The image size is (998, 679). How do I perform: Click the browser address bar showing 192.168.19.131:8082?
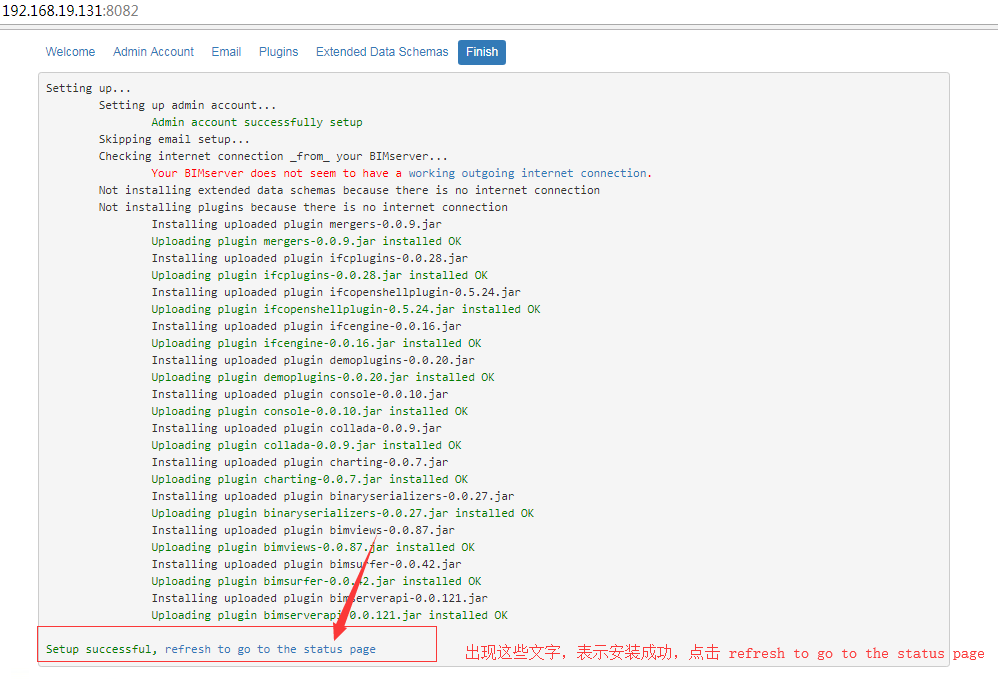pyautogui.click(x=70, y=11)
